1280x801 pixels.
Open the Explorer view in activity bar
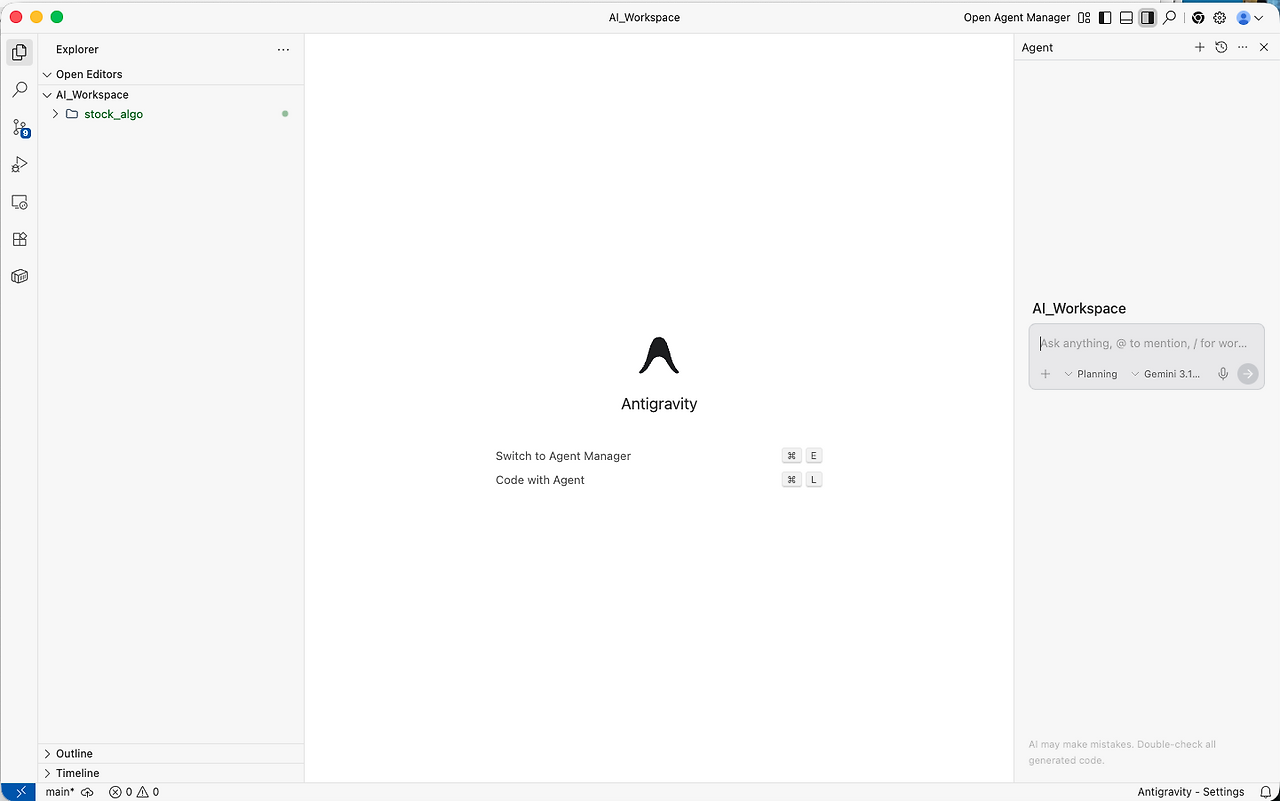(19, 52)
